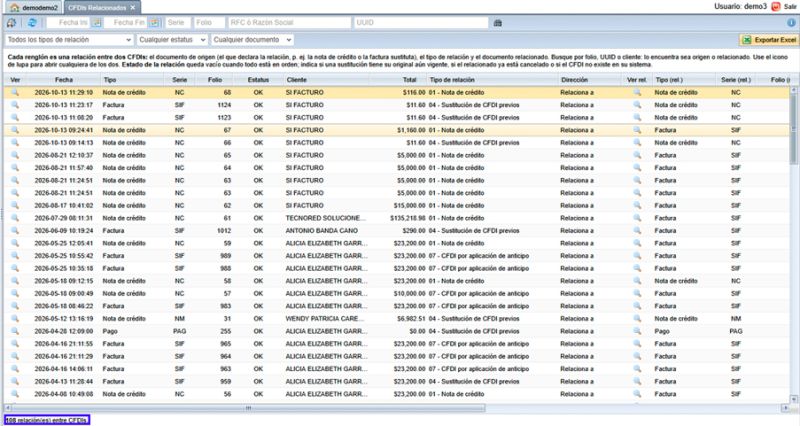Open Cualquier documento dropdown
This screenshot has height=426, width=800.
pyautogui.click(x=252, y=40)
